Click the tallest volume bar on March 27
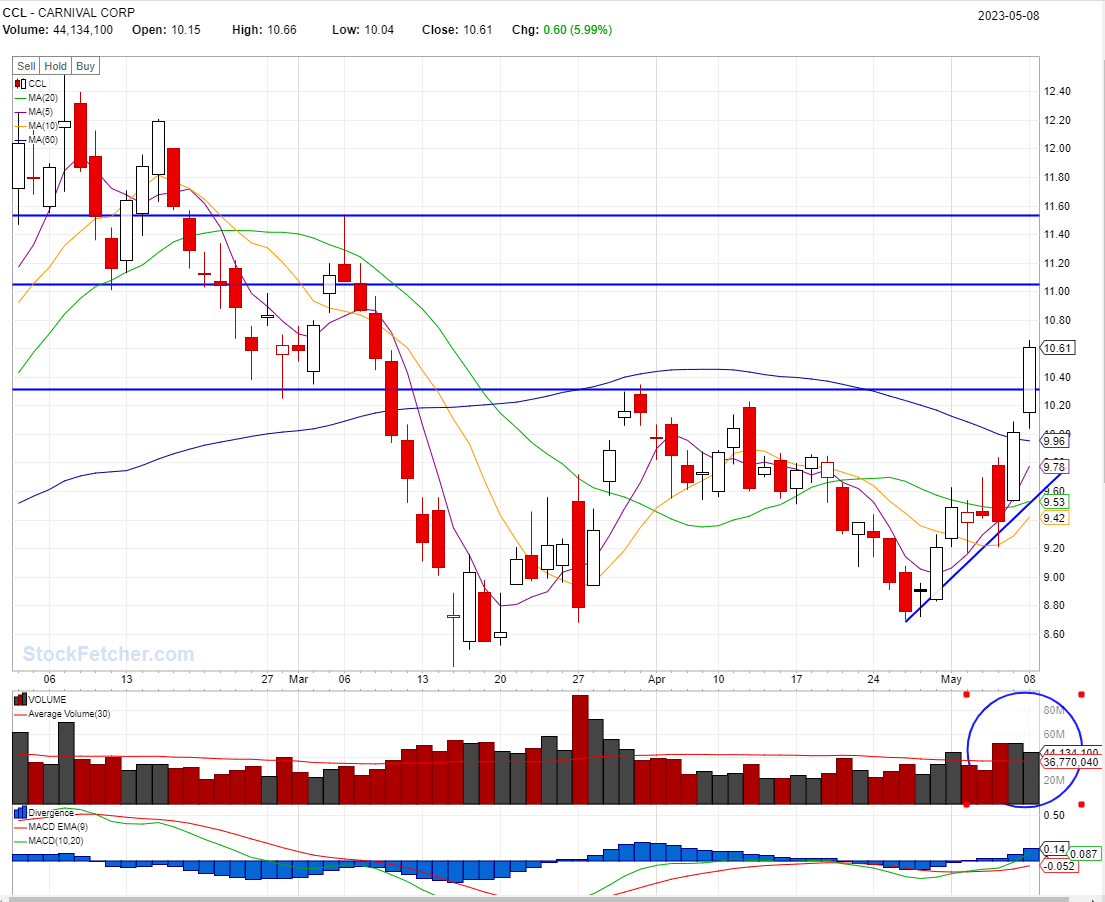The image size is (1105, 902). [x=580, y=750]
